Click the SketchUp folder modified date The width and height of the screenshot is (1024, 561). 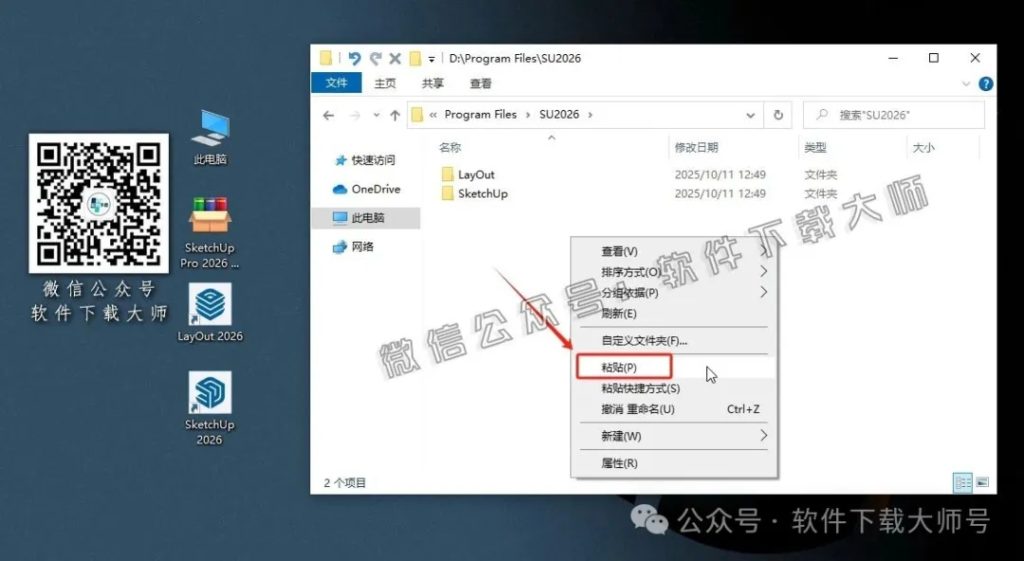coord(720,194)
